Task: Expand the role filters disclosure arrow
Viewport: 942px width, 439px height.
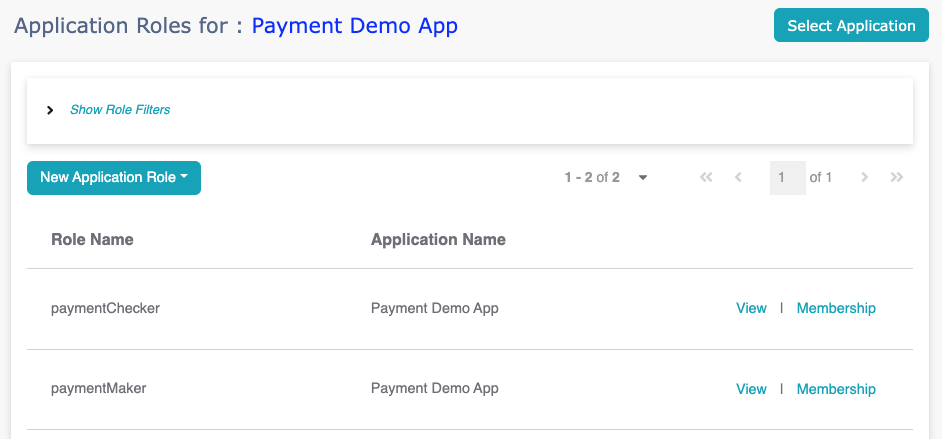Action: [x=50, y=110]
